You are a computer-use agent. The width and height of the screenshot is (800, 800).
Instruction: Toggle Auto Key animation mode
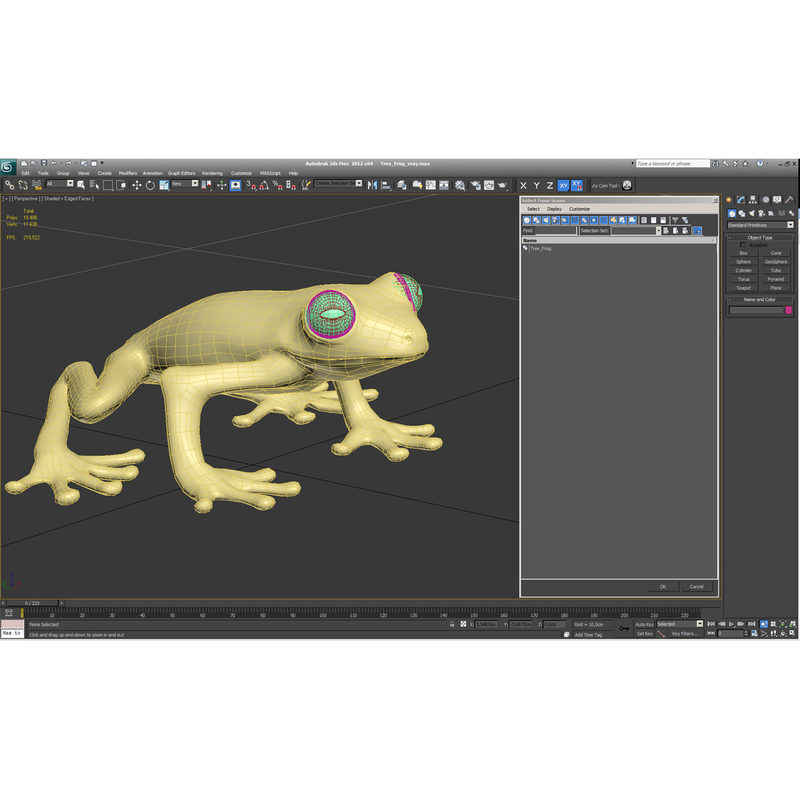pos(644,624)
